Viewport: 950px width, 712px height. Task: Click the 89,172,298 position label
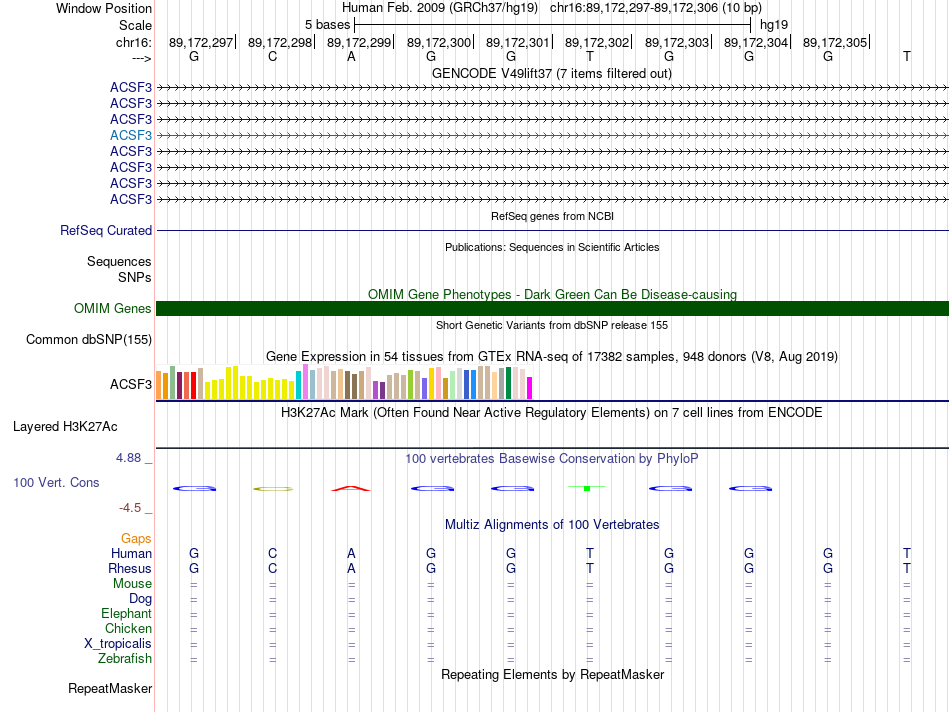pos(280,42)
